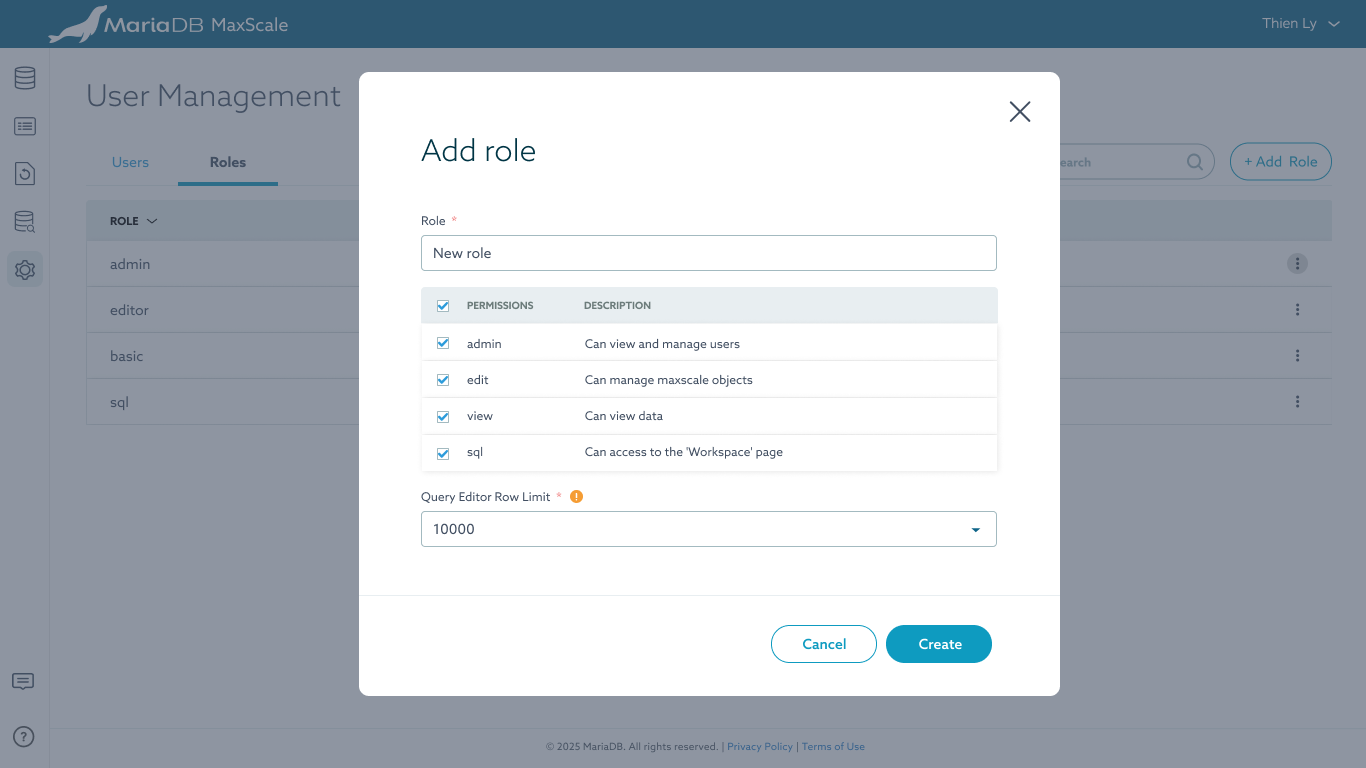Uncheck the admin permission checkbox

click(443, 343)
